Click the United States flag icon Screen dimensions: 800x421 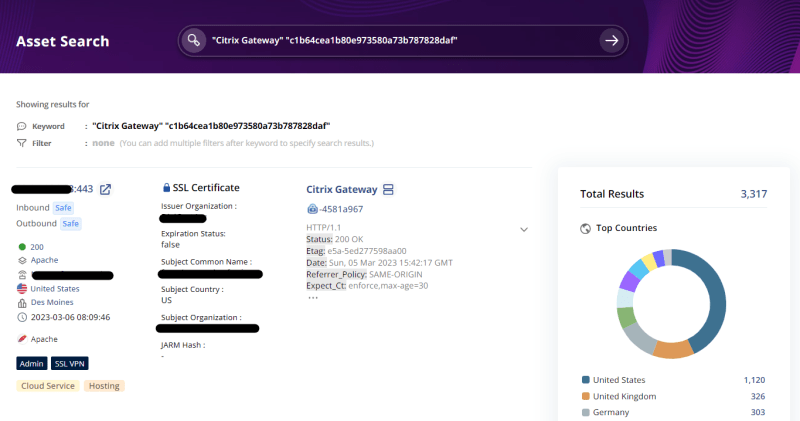pyautogui.click(x=22, y=288)
